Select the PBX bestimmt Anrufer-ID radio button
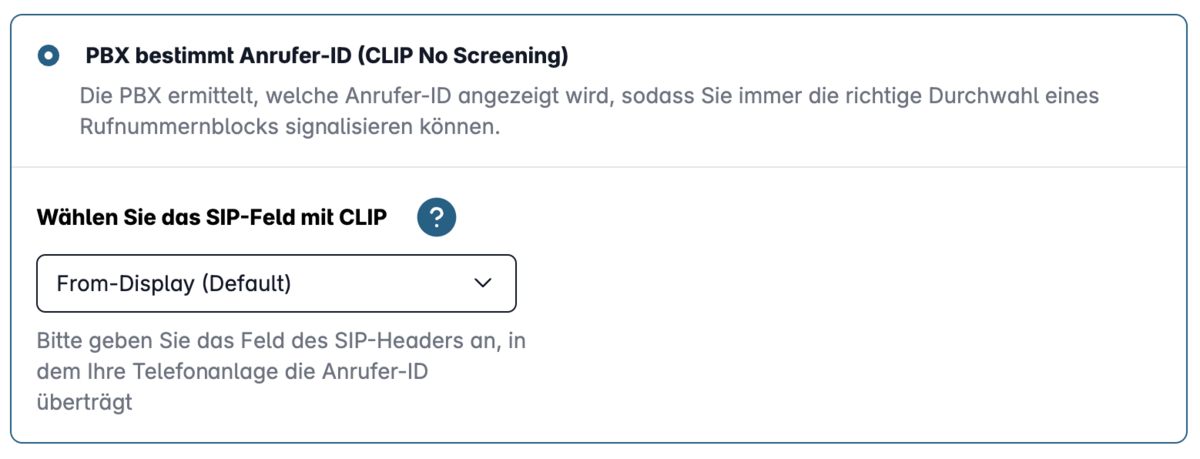Viewport: 1200px width, 459px height. 48,56
